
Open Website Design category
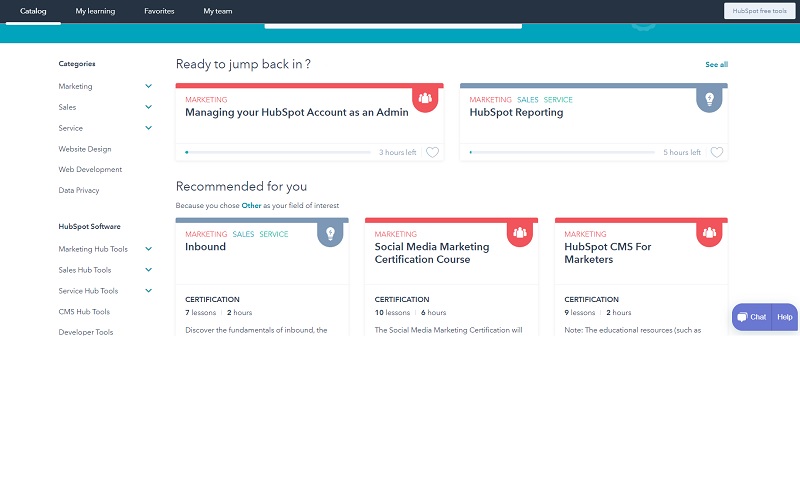point(85,149)
